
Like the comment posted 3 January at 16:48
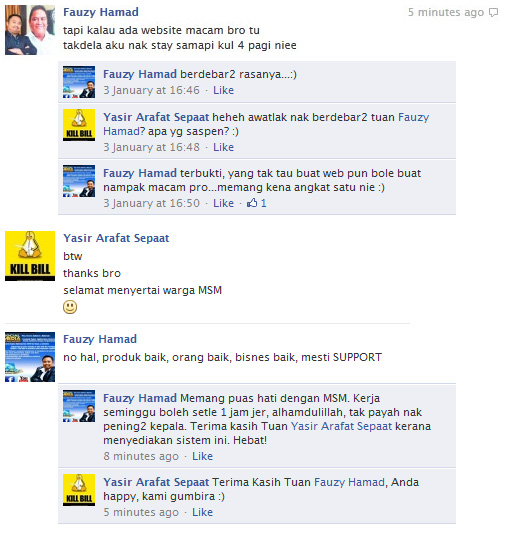tap(224, 147)
